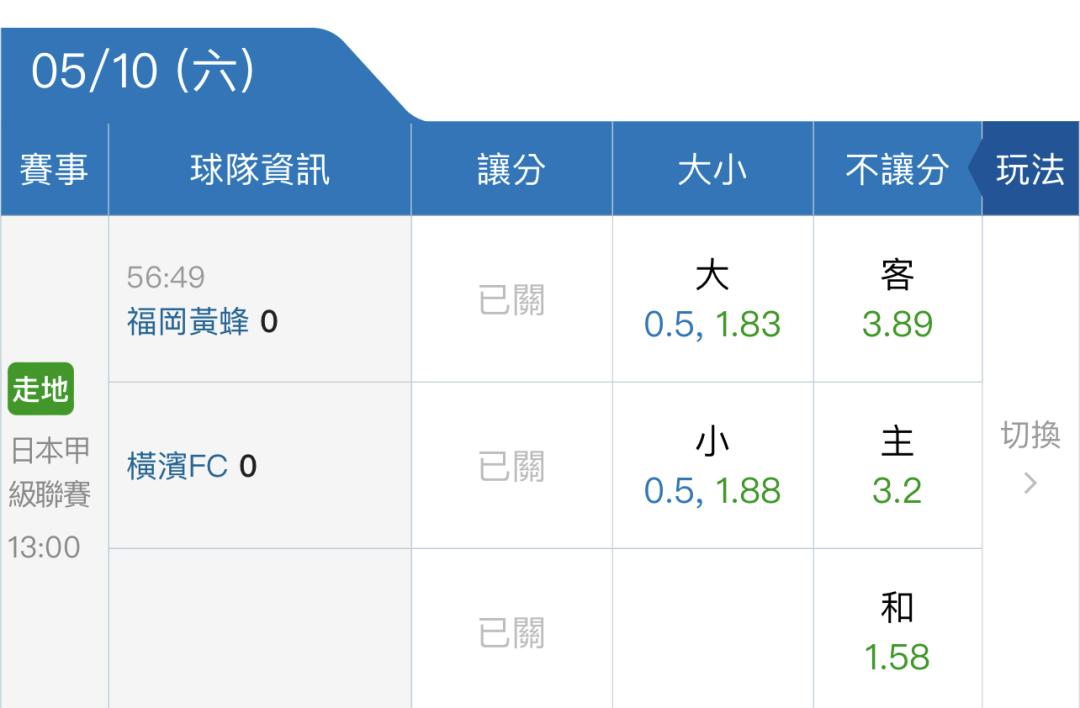The image size is (1080, 708).
Task: Tap the 切換 chevron arrow
Action: (1030, 484)
